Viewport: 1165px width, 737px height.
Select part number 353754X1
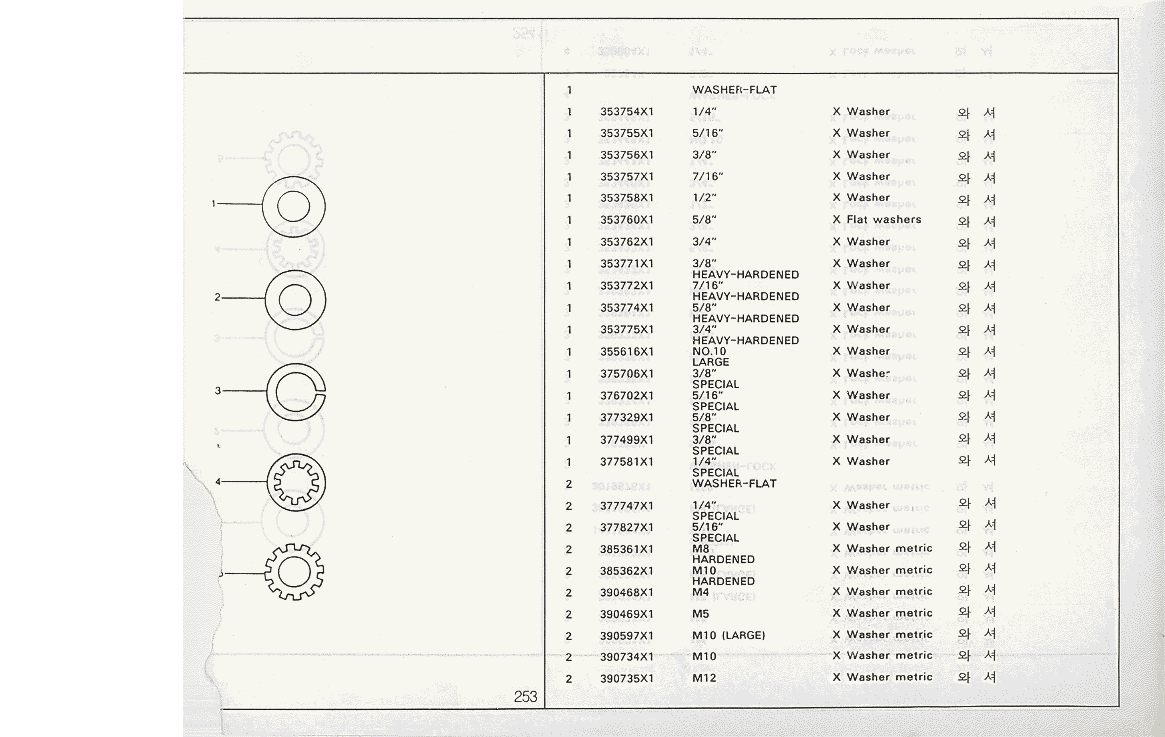click(626, 112)
